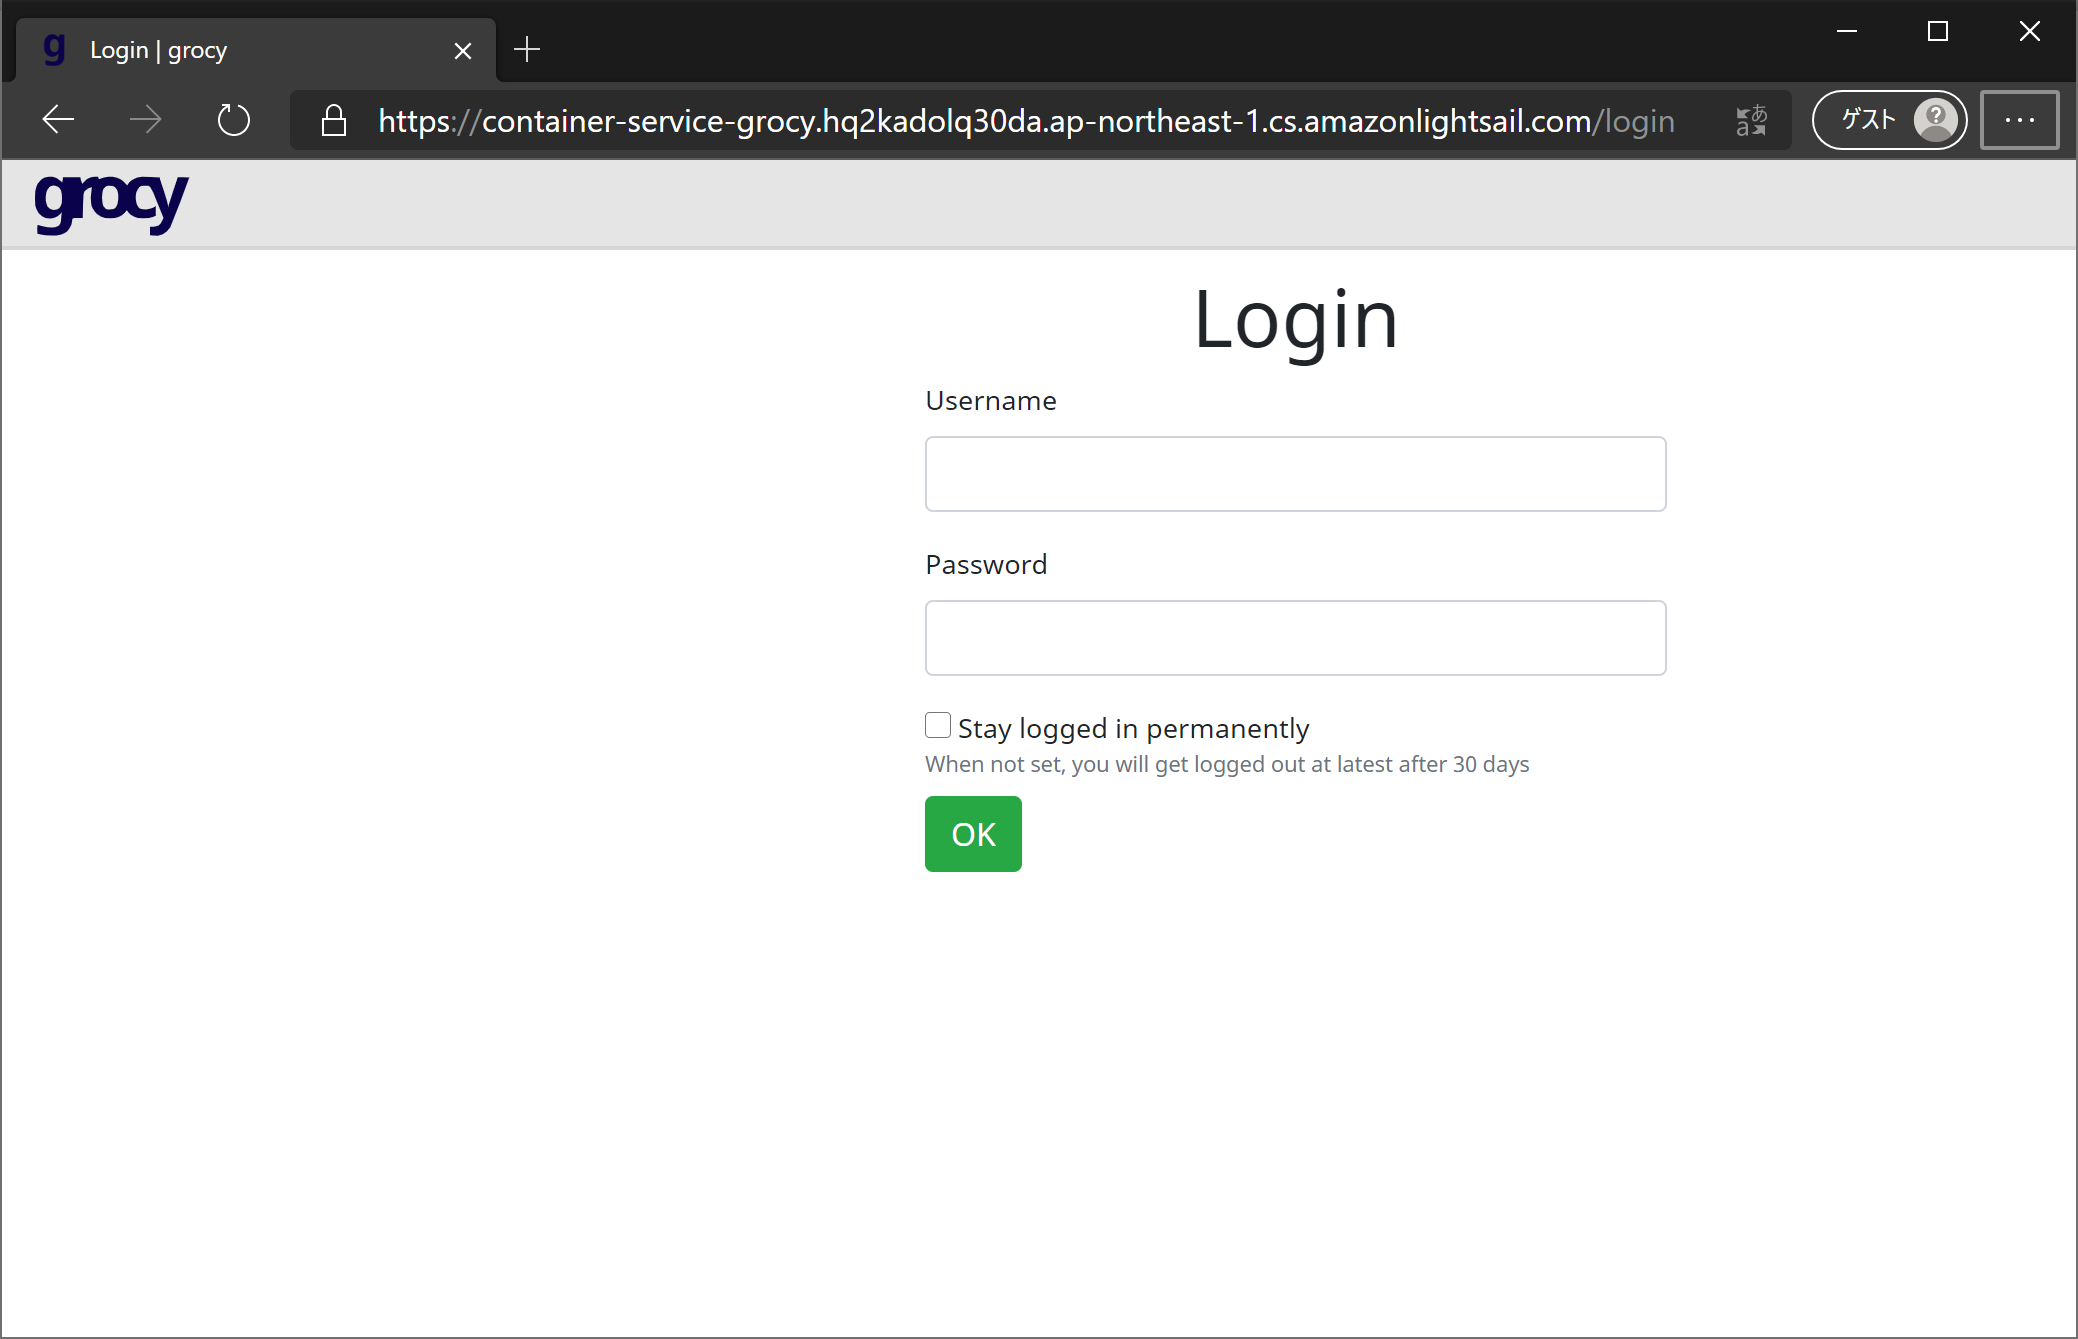The image size is (2078, 1339).
Task: Focus the Username input field
Action: pos(1295,474)
